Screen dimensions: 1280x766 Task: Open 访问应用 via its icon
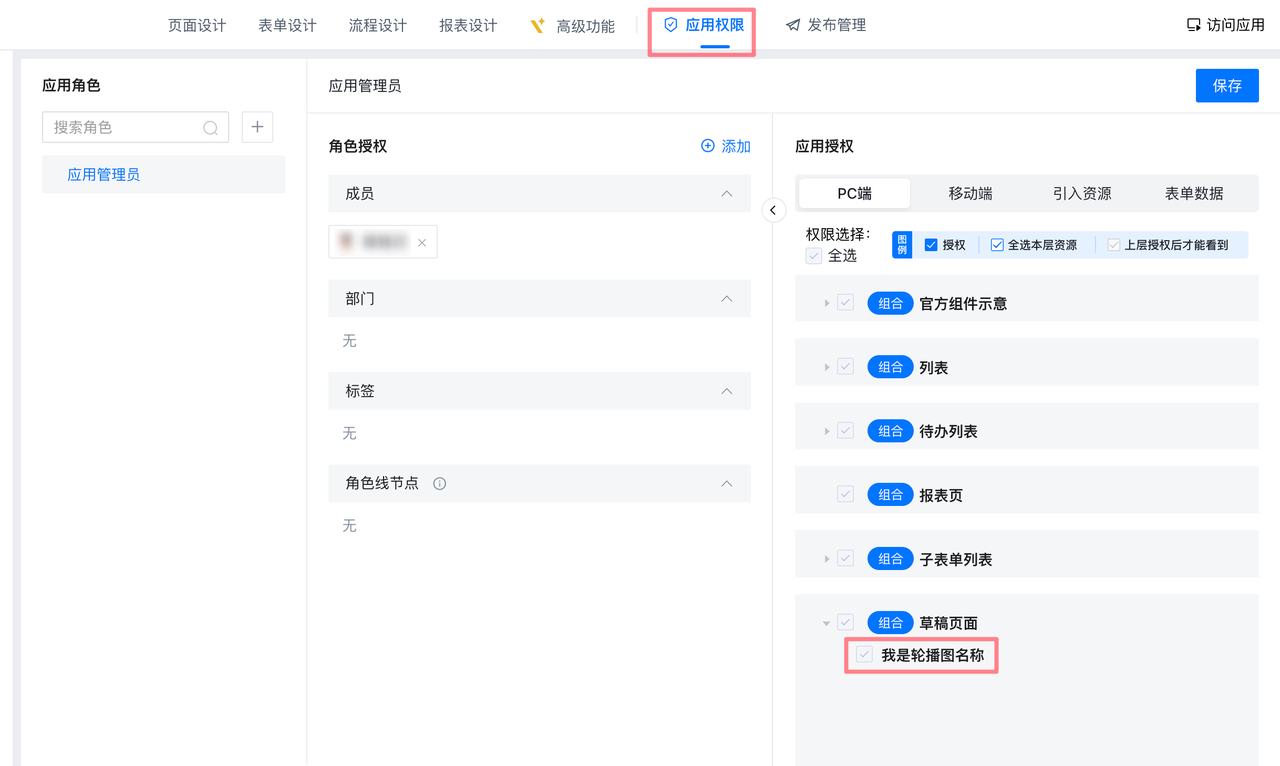pos(1193,25)
